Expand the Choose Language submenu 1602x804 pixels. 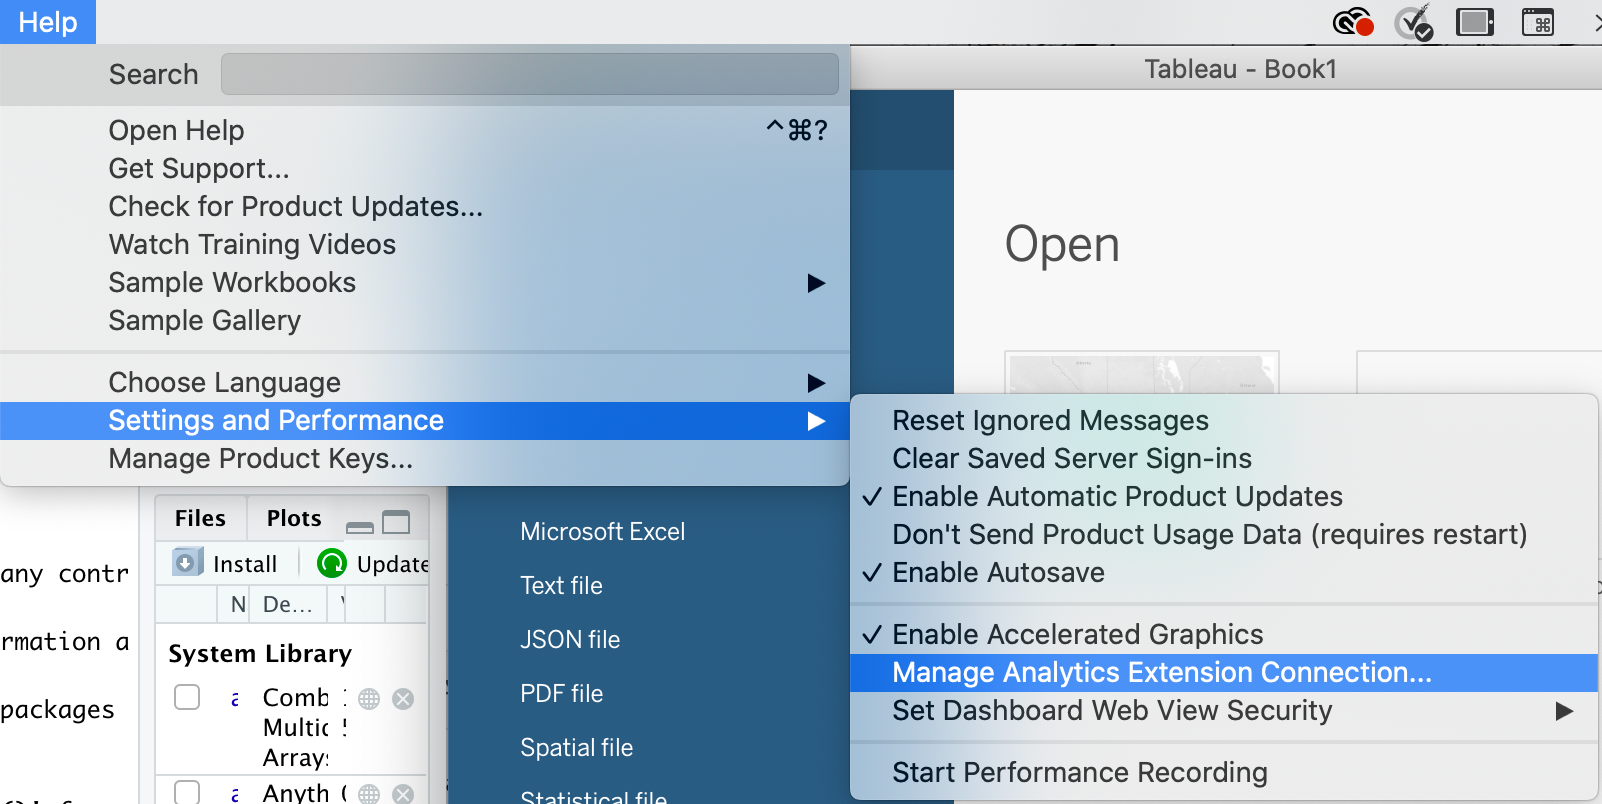coord(425,382)
